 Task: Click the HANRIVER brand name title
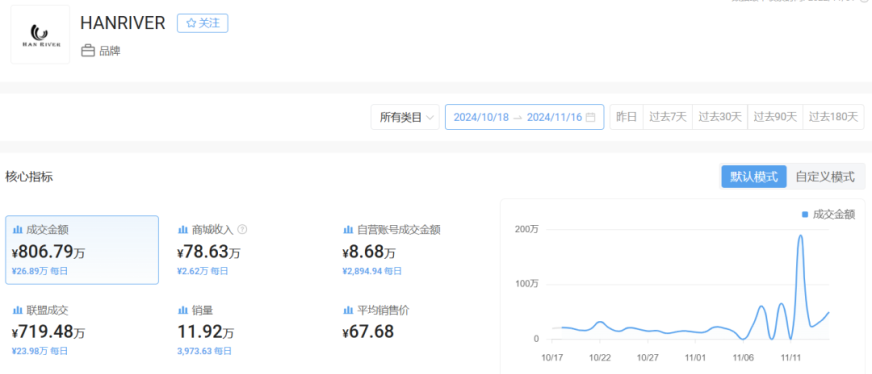tap(122, 23)
